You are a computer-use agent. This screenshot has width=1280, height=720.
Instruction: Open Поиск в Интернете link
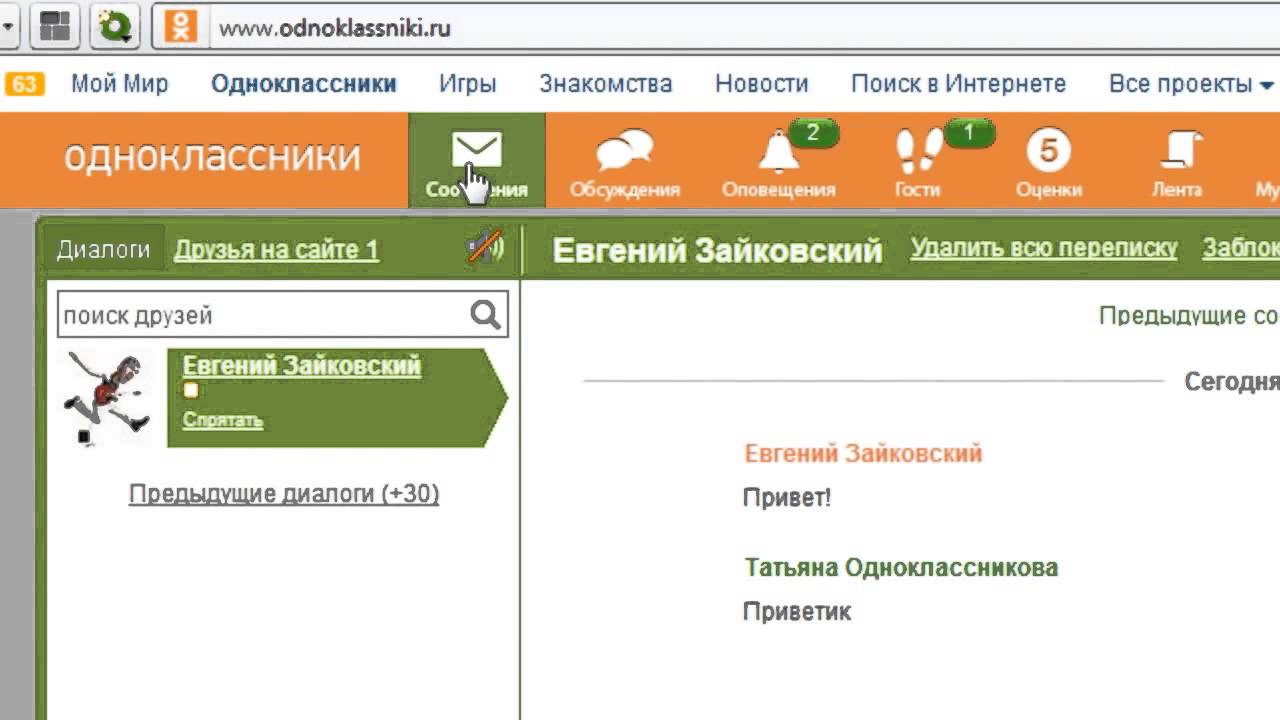(x=958, y=84)
